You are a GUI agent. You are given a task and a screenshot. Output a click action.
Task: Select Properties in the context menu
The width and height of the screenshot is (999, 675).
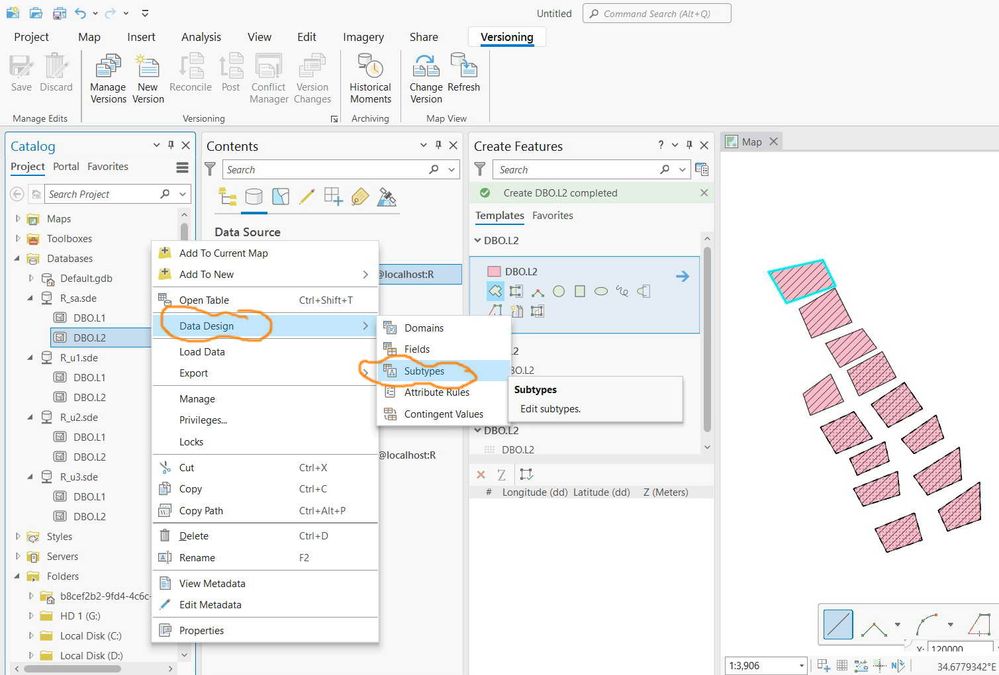click(265, 630)
